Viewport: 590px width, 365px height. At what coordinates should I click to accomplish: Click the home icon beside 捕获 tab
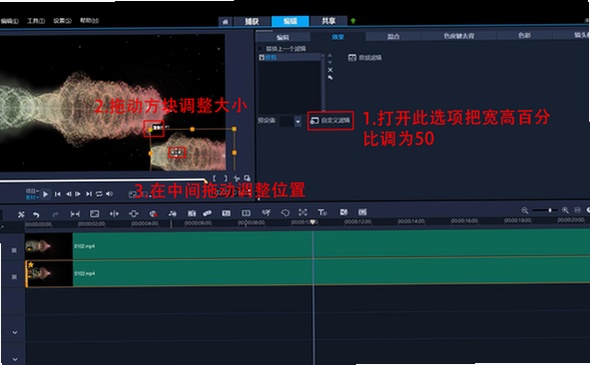(225, 22)
